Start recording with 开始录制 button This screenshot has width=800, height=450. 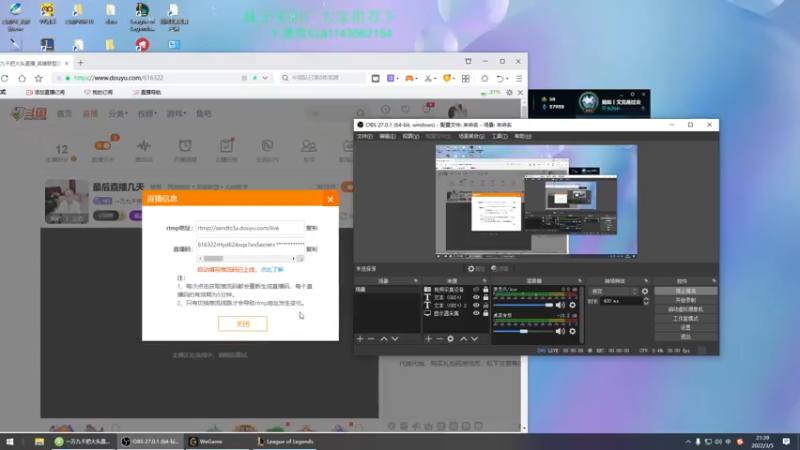(685, 300)
